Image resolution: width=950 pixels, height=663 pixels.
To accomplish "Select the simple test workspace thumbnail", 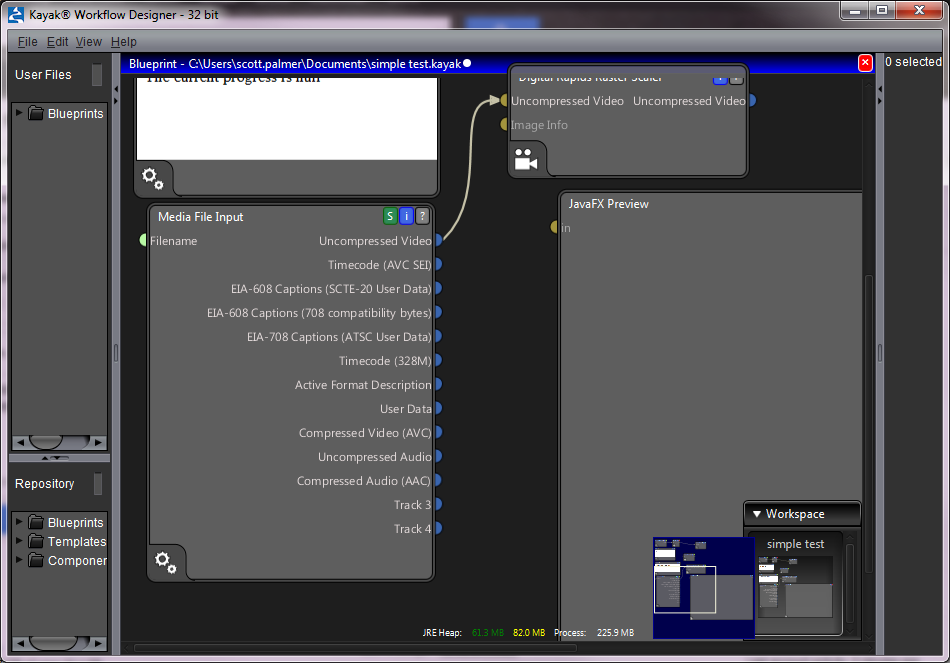I will [796, 587].
